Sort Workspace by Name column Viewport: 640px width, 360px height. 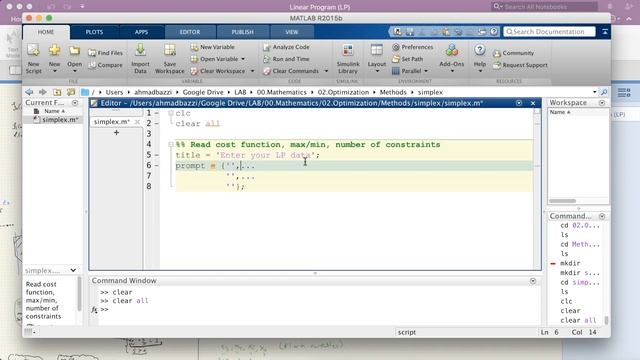click(x=560, y=112)
